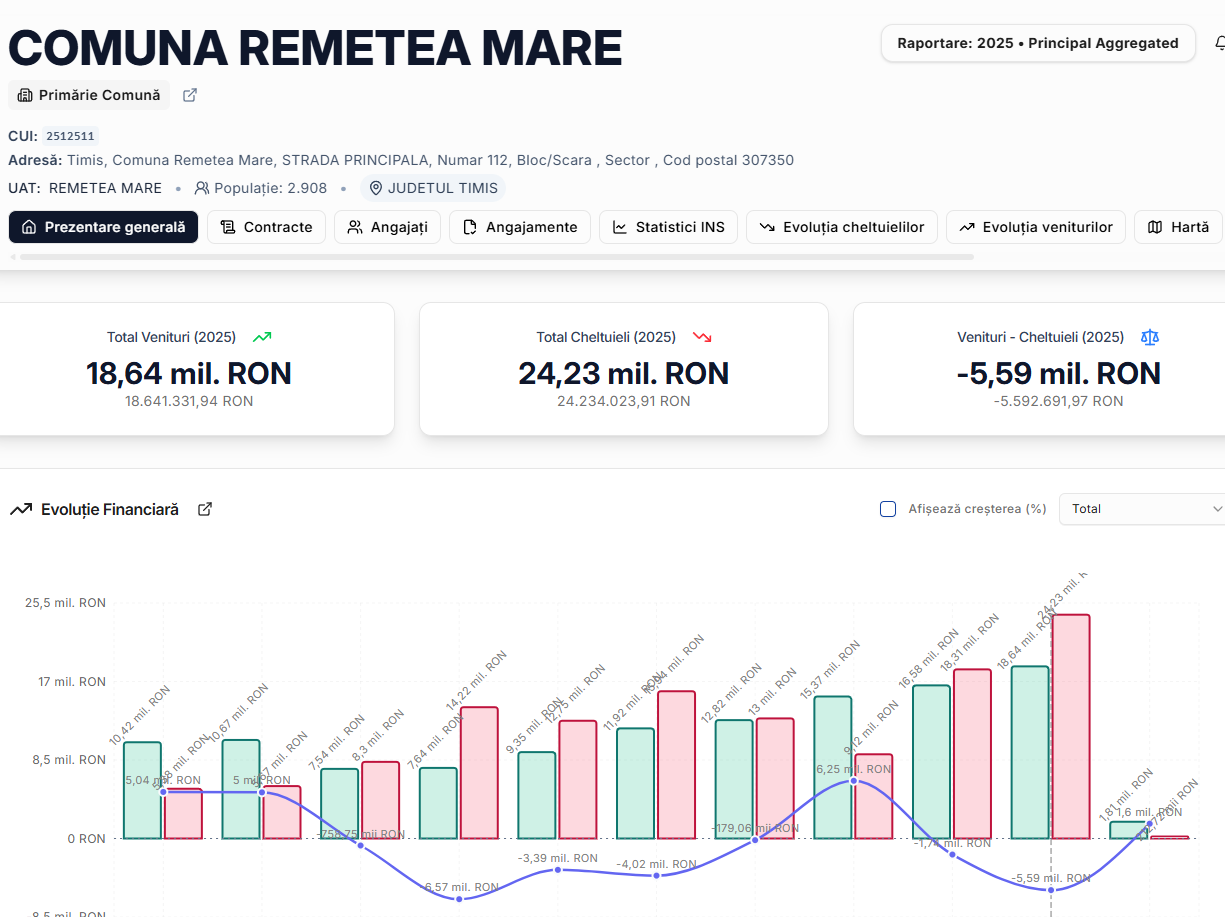Open the Raportare: 2025 Principal Aggregated selector

coord(1037,43)
